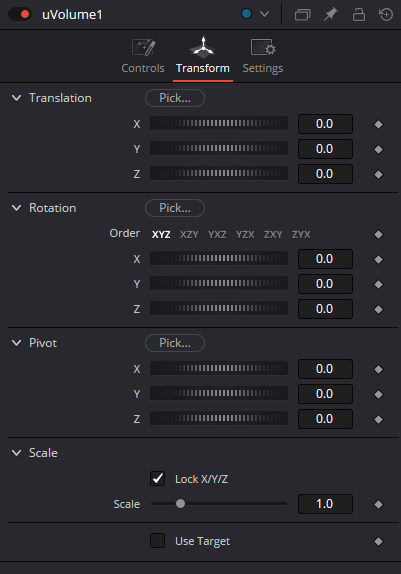
Task: Click the Pivot Y thumbwheel
Action: [219, 393]
